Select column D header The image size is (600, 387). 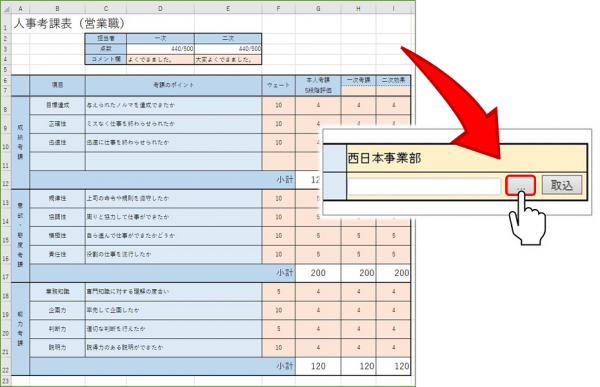tap(160, 8)
